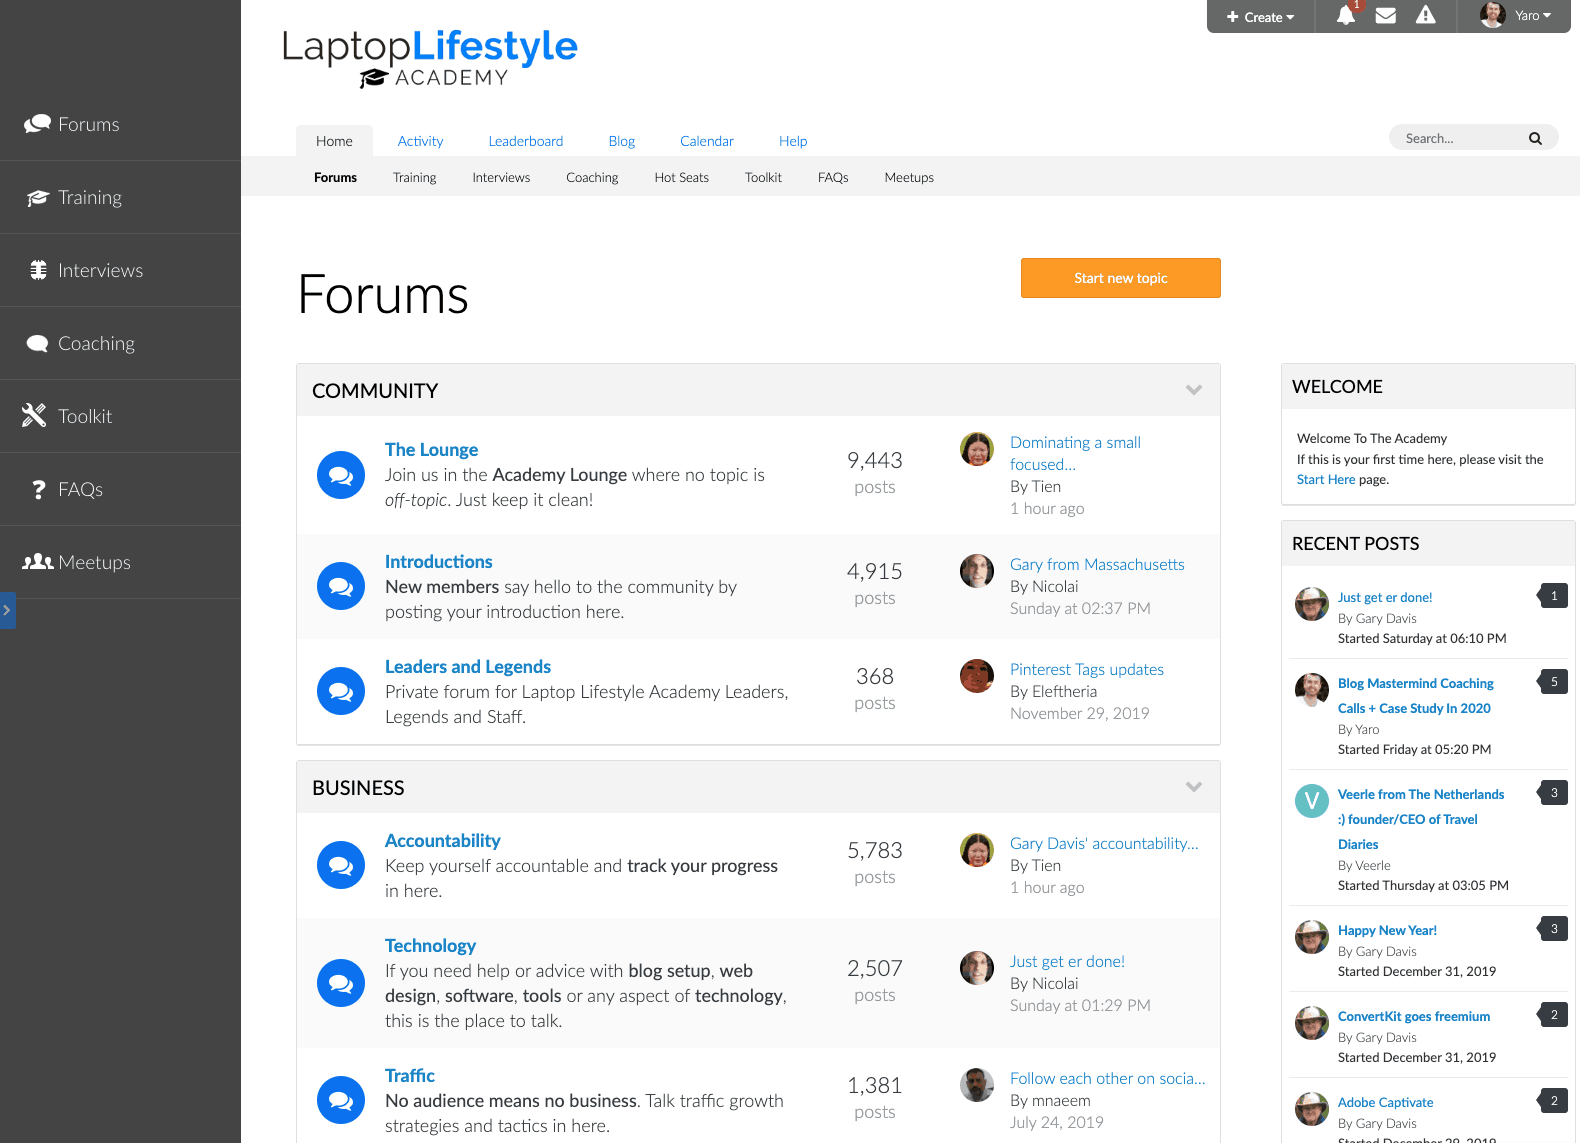This screenshot has width=1580, height=1143.
Task: Click the Accountability forum chat icon
Action: [341, 865]
